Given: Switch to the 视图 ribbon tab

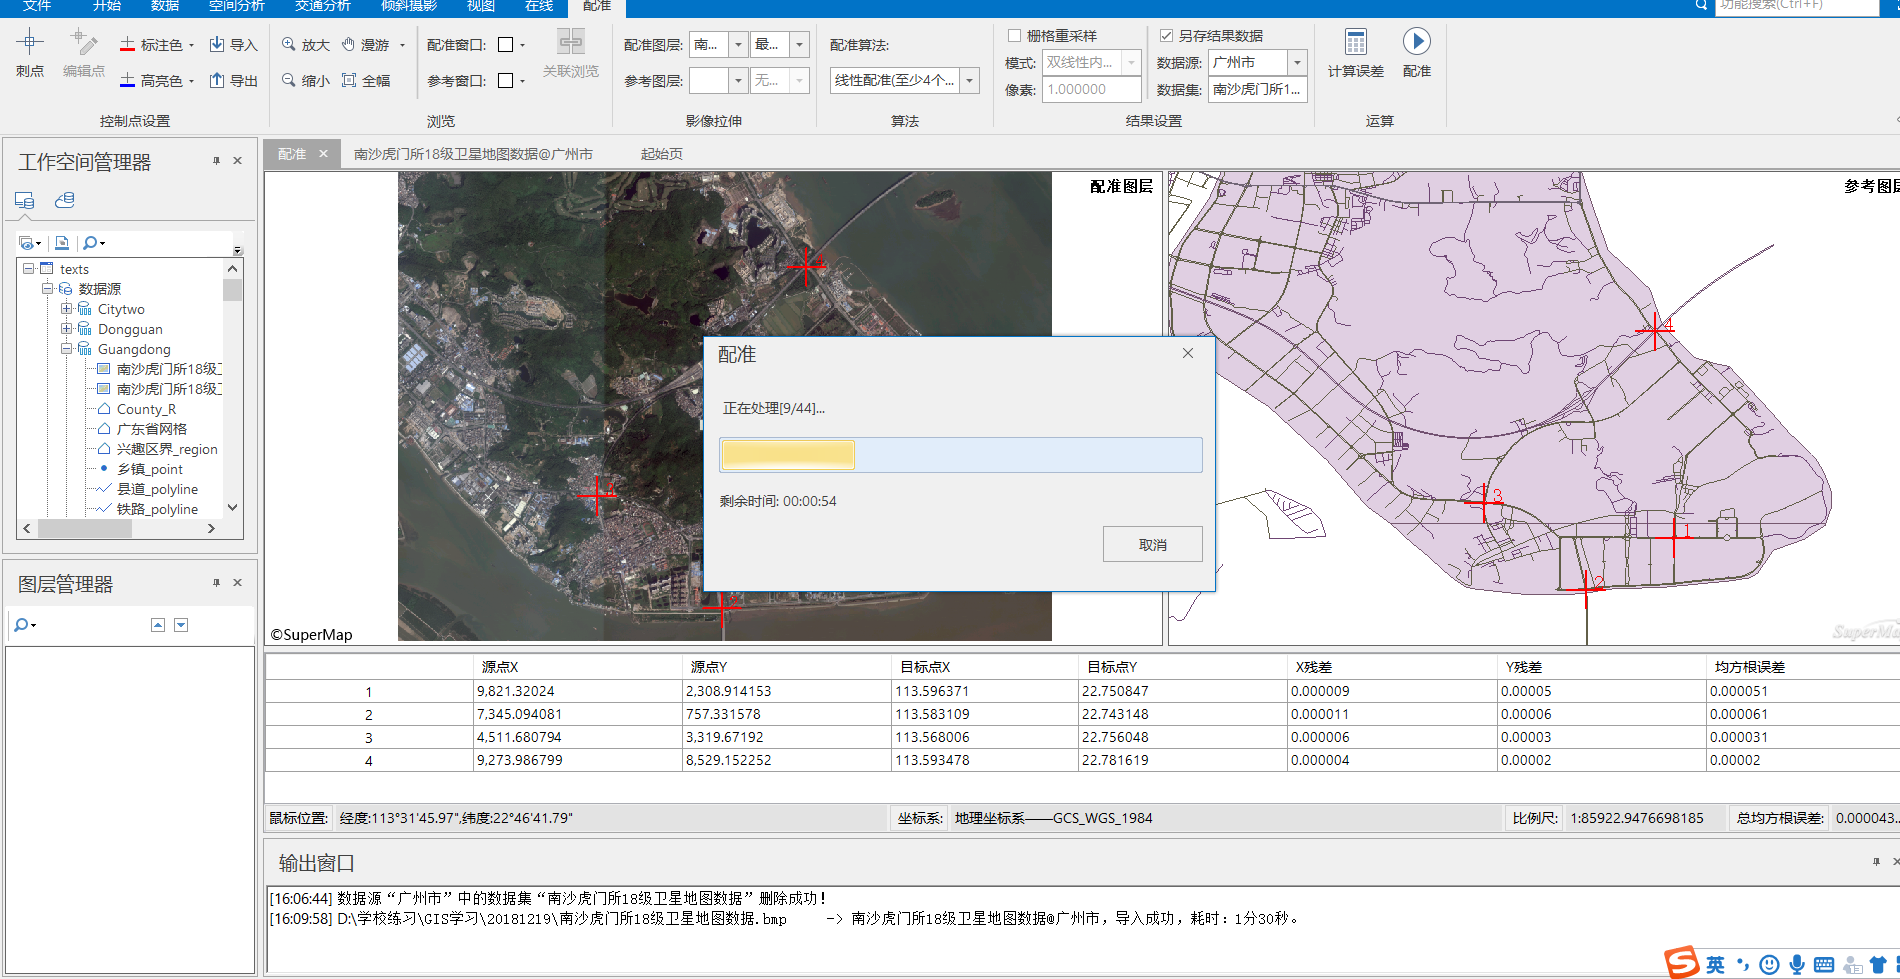Looking at the screenshot, I should coord(479,7).
